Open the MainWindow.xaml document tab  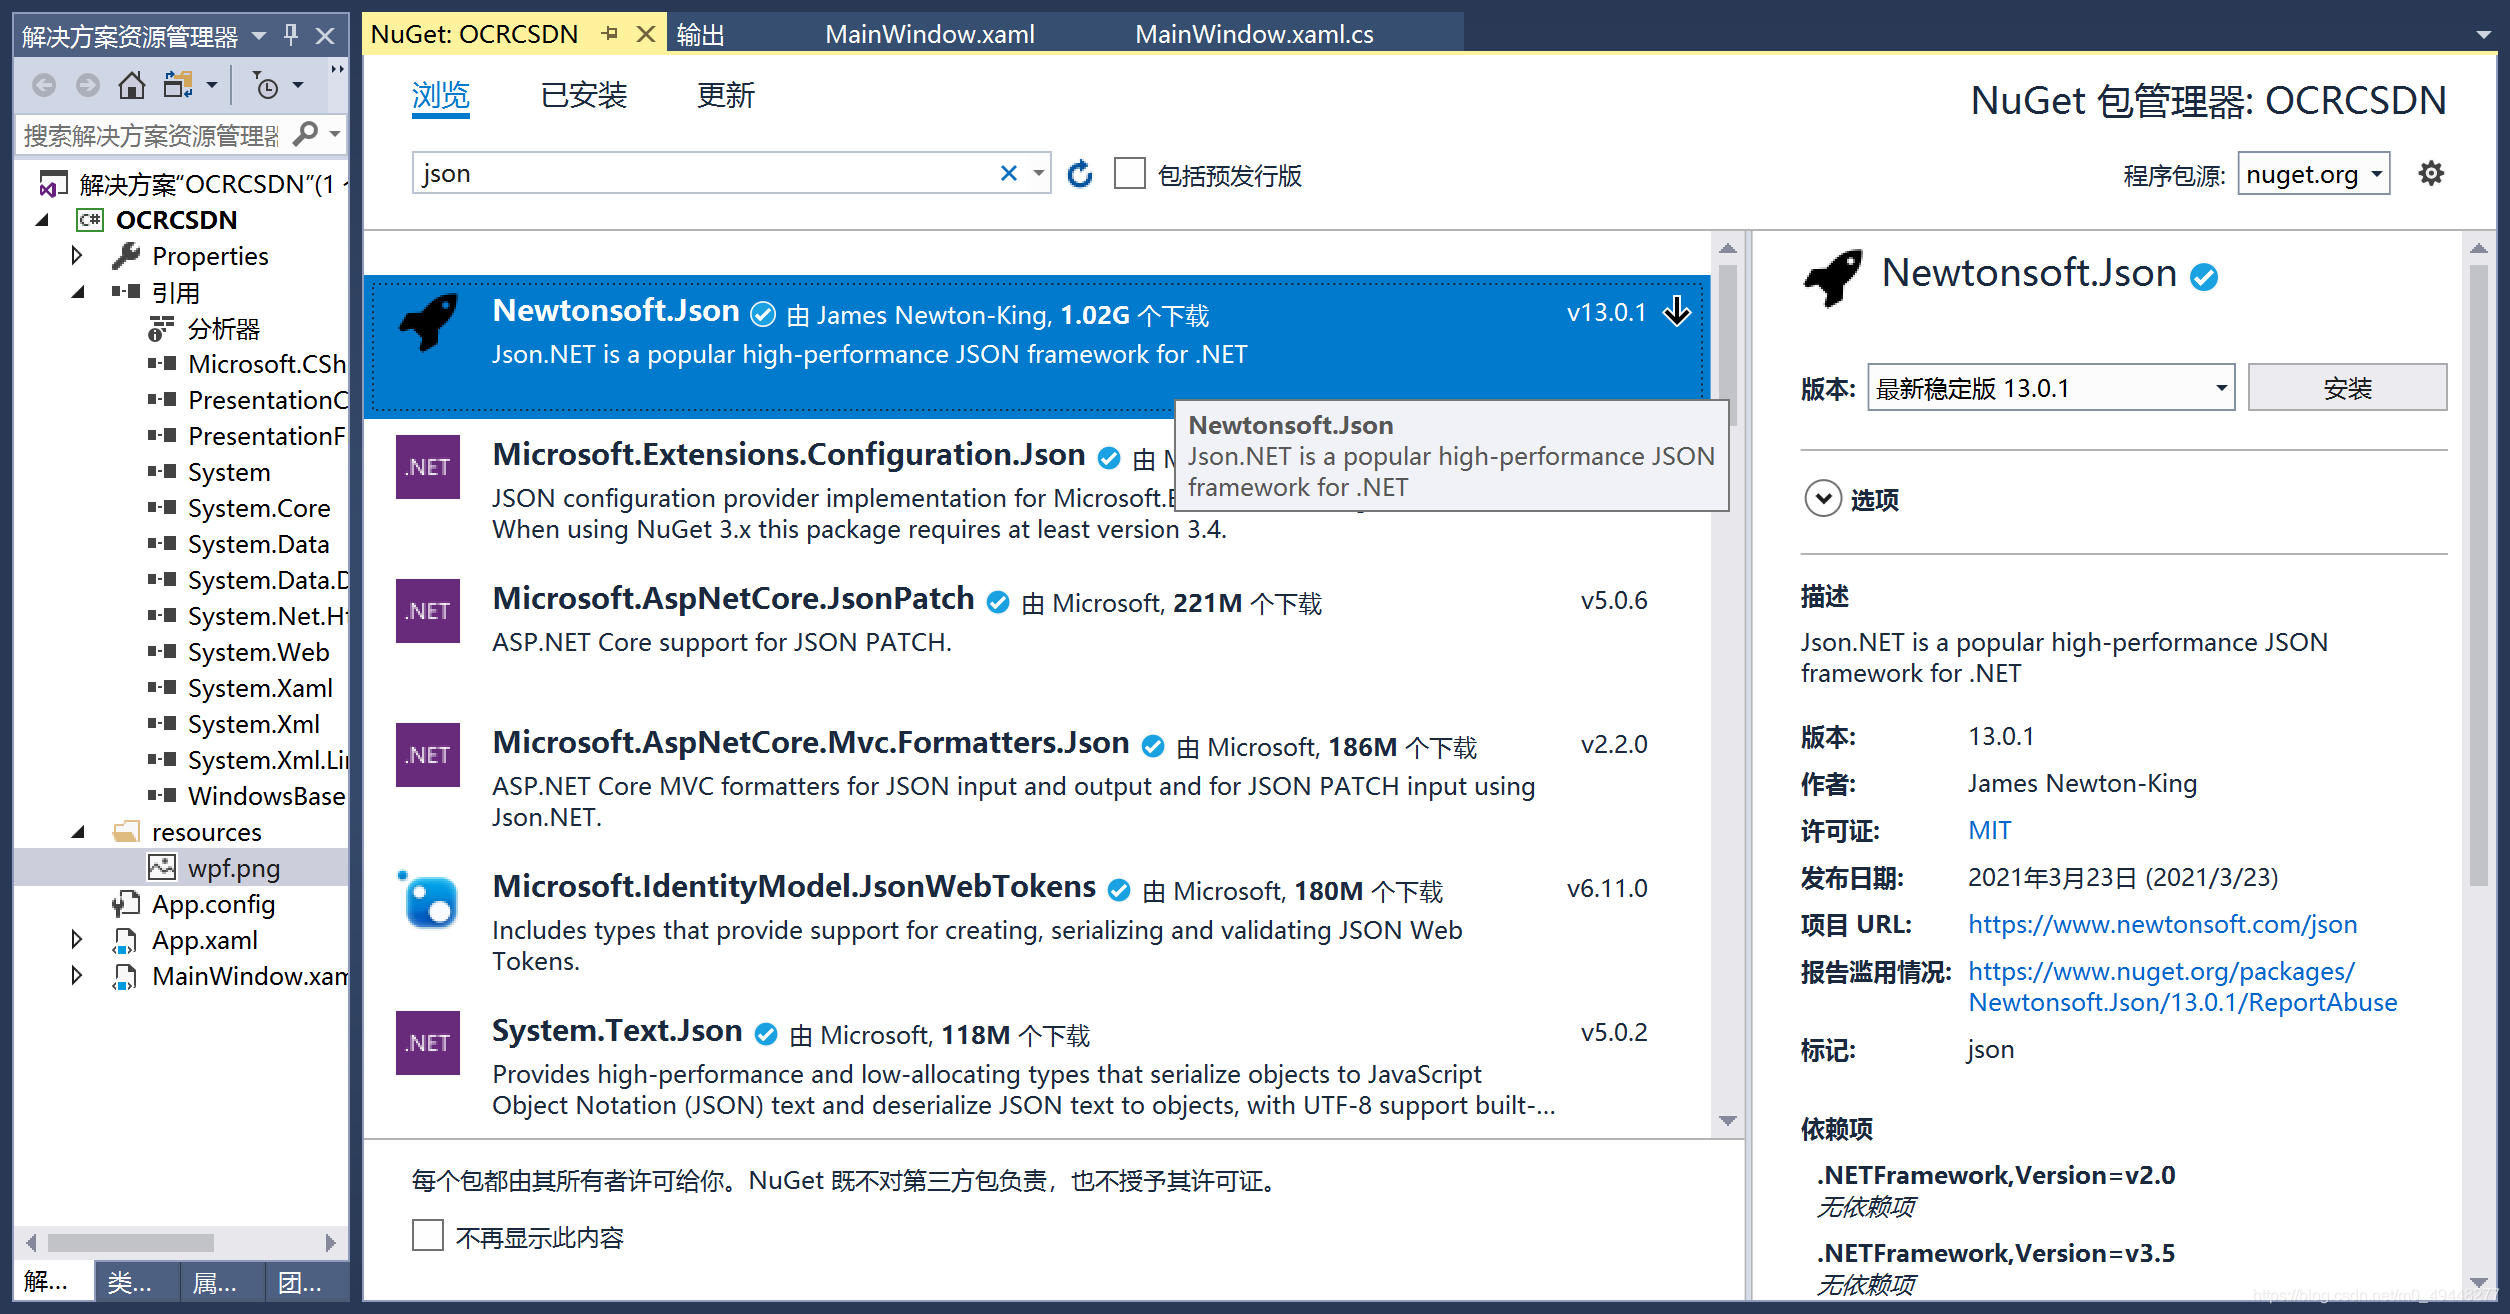tap(929, 34)
